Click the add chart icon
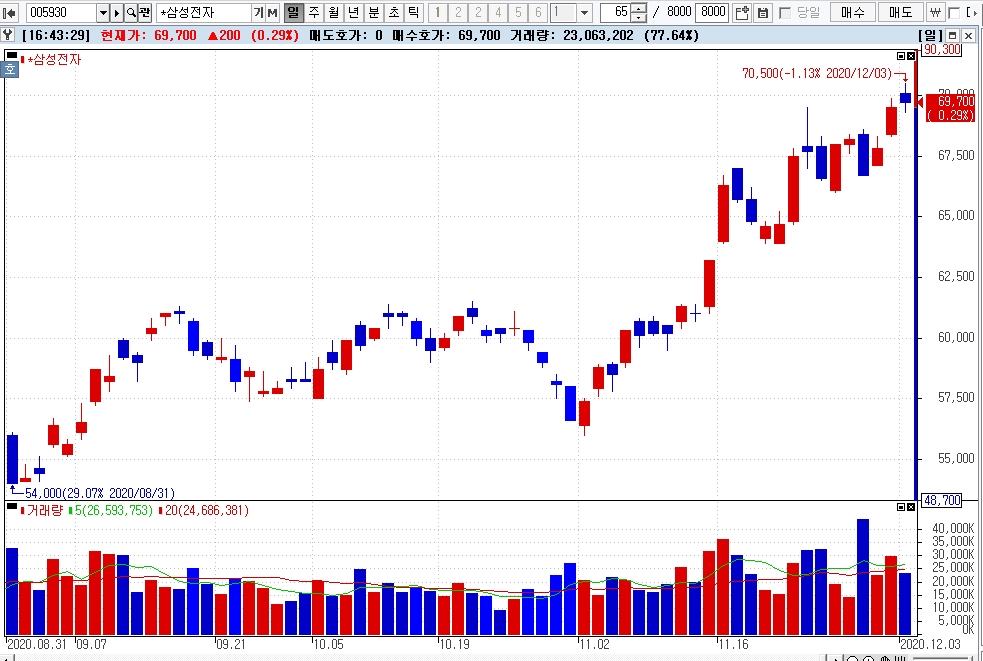 742,12
